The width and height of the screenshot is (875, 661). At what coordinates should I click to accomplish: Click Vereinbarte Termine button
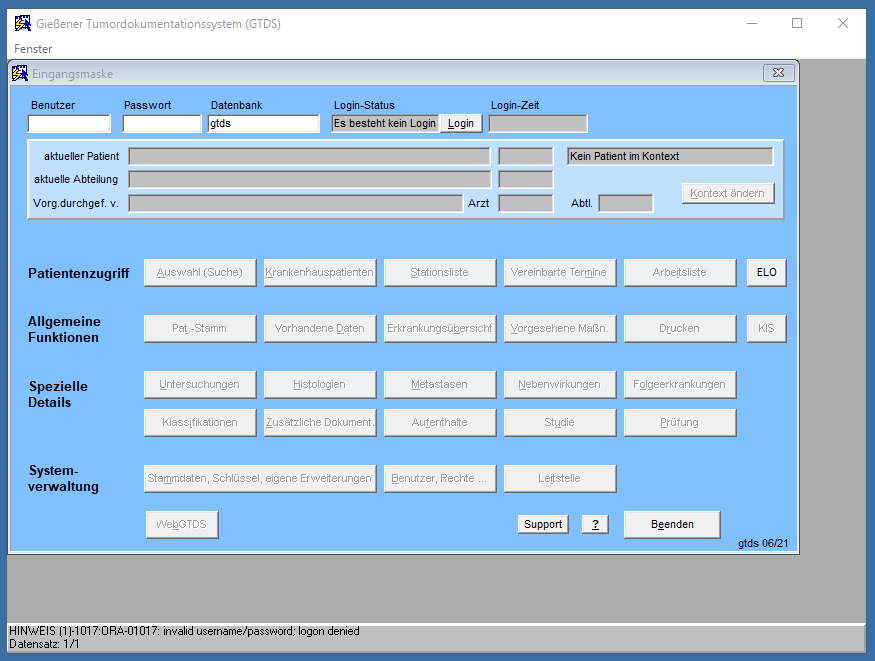click(560, 272)
